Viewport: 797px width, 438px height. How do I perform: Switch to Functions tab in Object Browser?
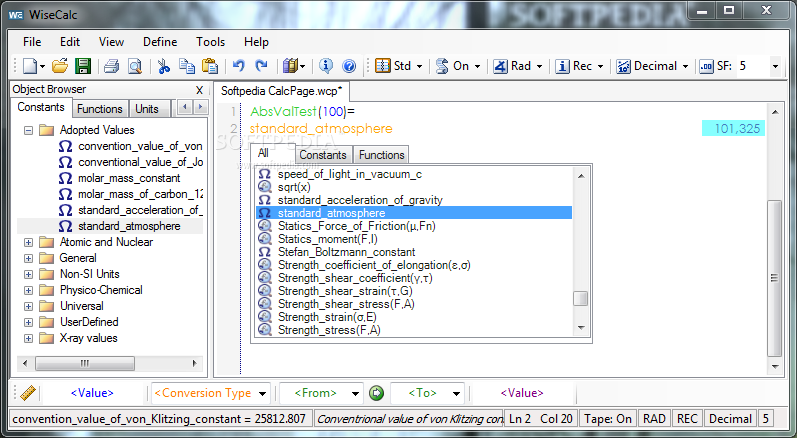coord(100,109)
